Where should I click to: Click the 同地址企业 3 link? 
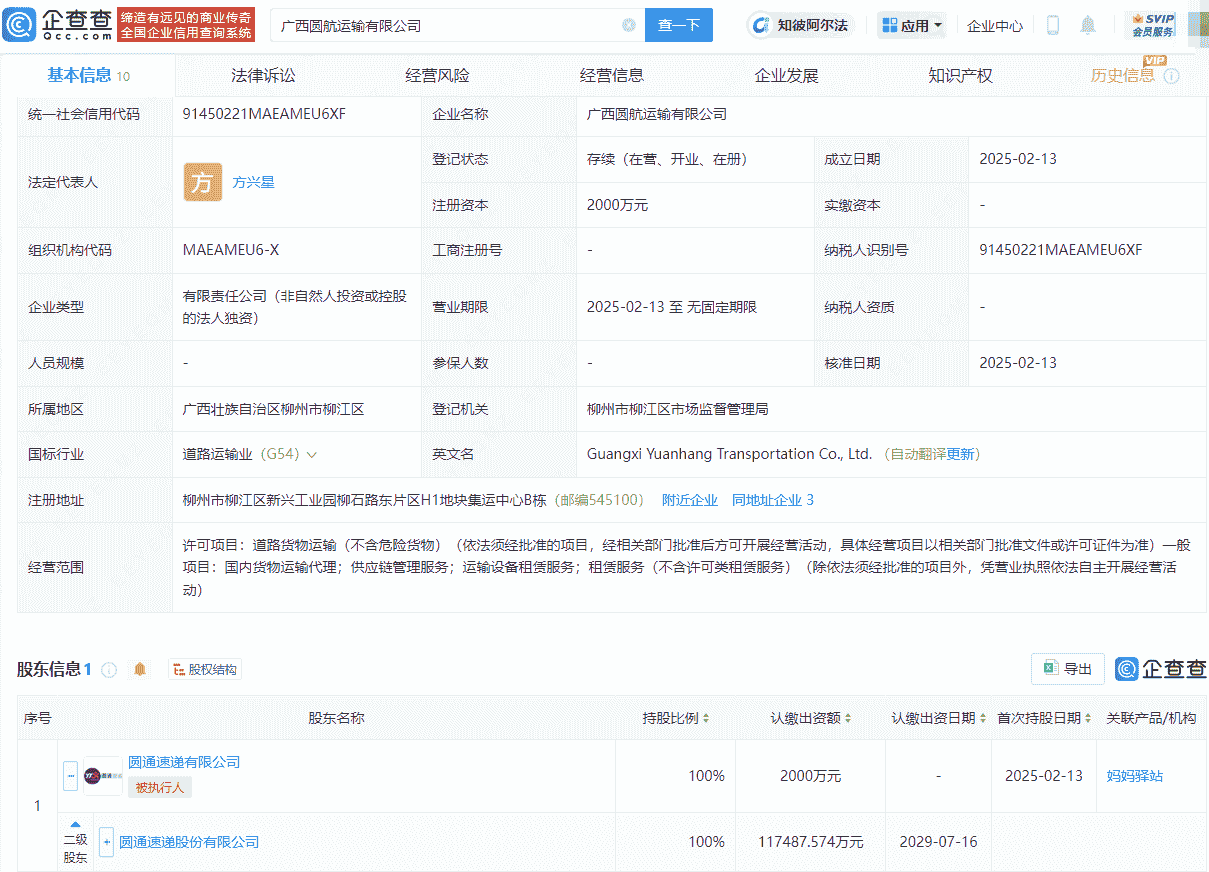click(x=774, y=500)
